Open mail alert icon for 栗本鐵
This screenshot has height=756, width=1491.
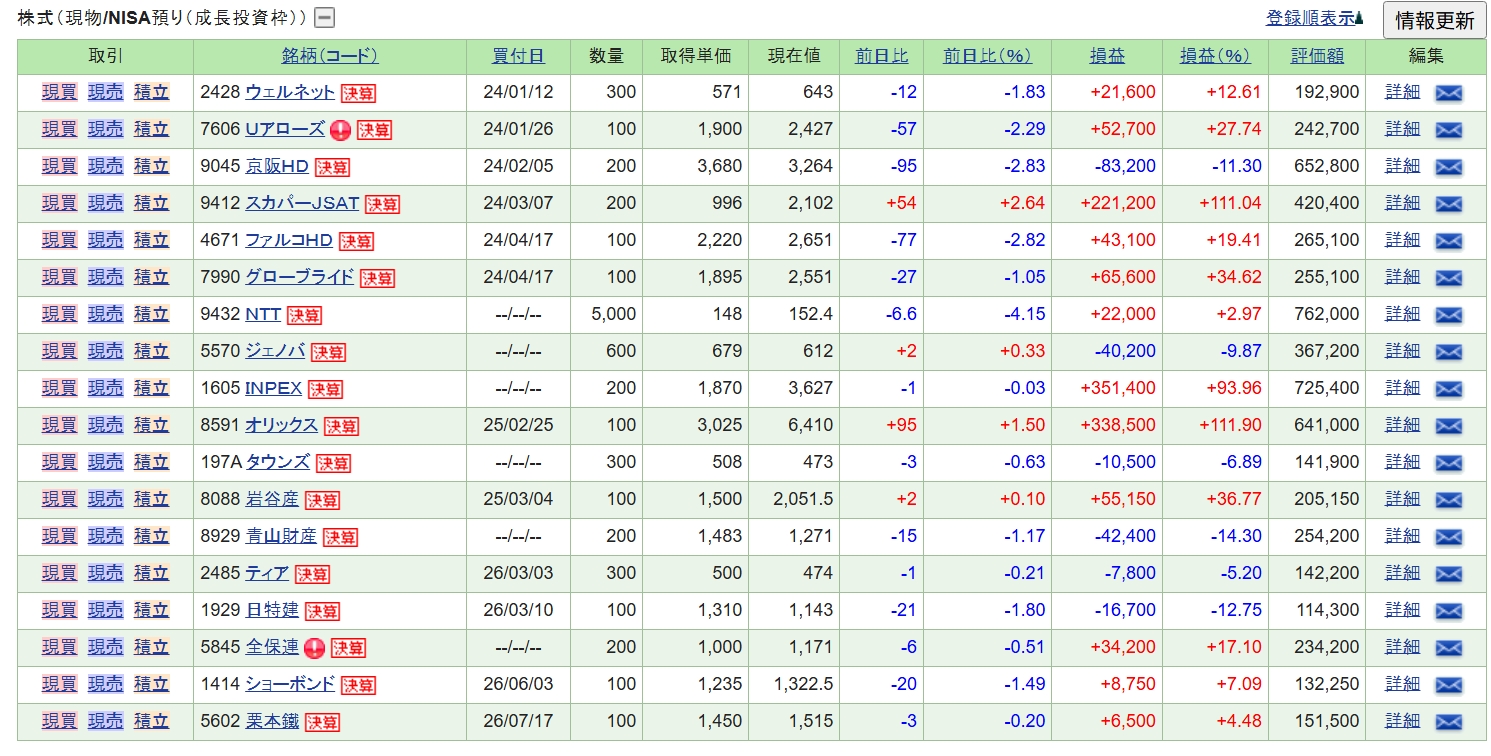[x=1448, y=722]
